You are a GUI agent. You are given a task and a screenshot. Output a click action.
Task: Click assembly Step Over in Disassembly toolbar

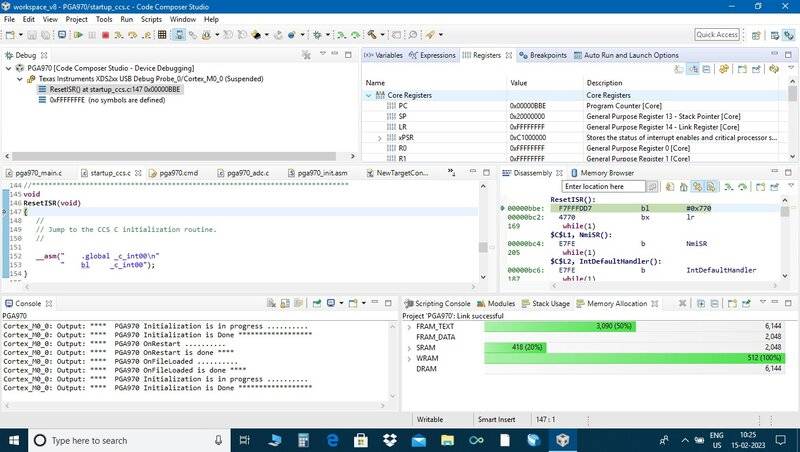click(x=743, y=187)
